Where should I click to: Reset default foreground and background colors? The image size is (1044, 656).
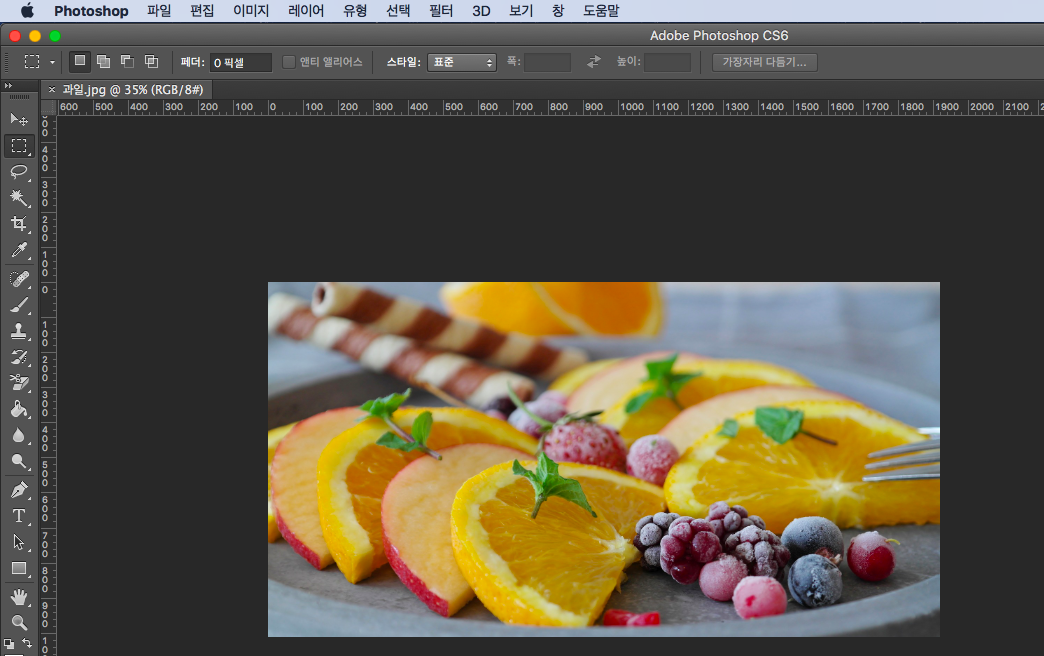9,643
